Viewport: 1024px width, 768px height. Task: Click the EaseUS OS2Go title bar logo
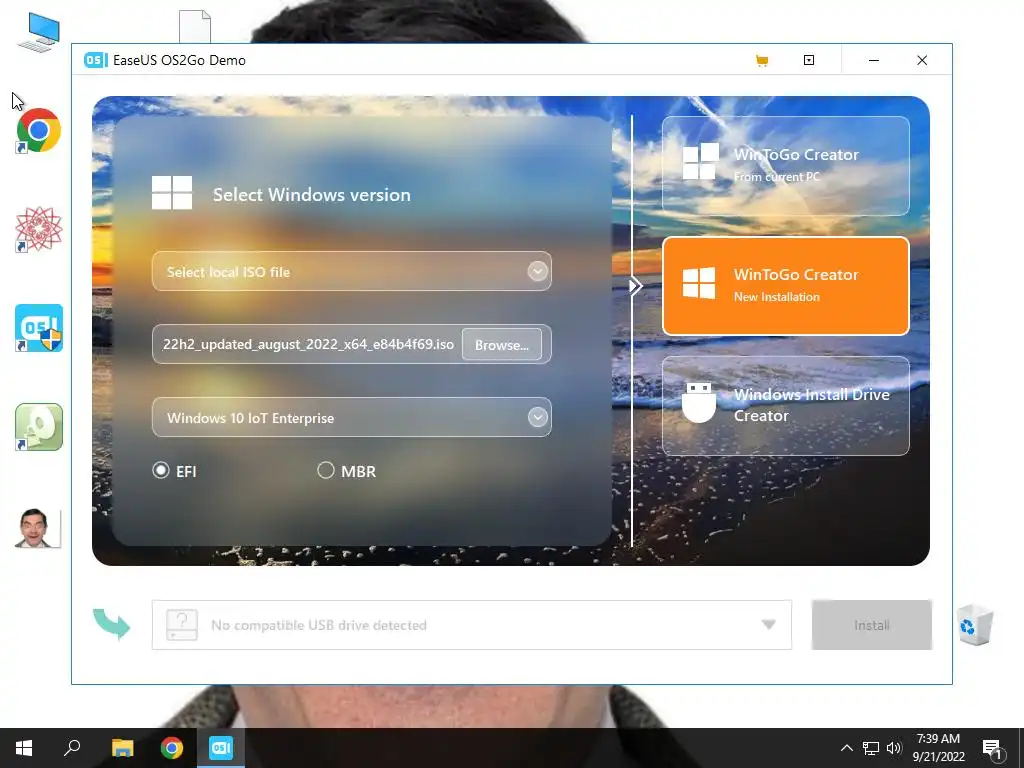tap(95, 60)
